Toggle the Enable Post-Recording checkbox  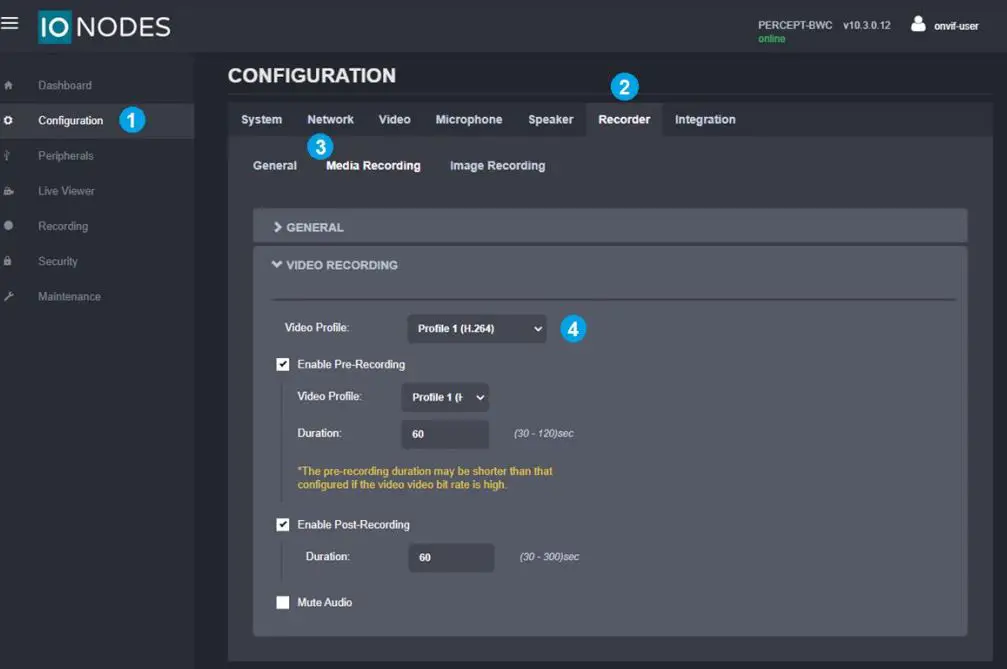tap(283, 525)
